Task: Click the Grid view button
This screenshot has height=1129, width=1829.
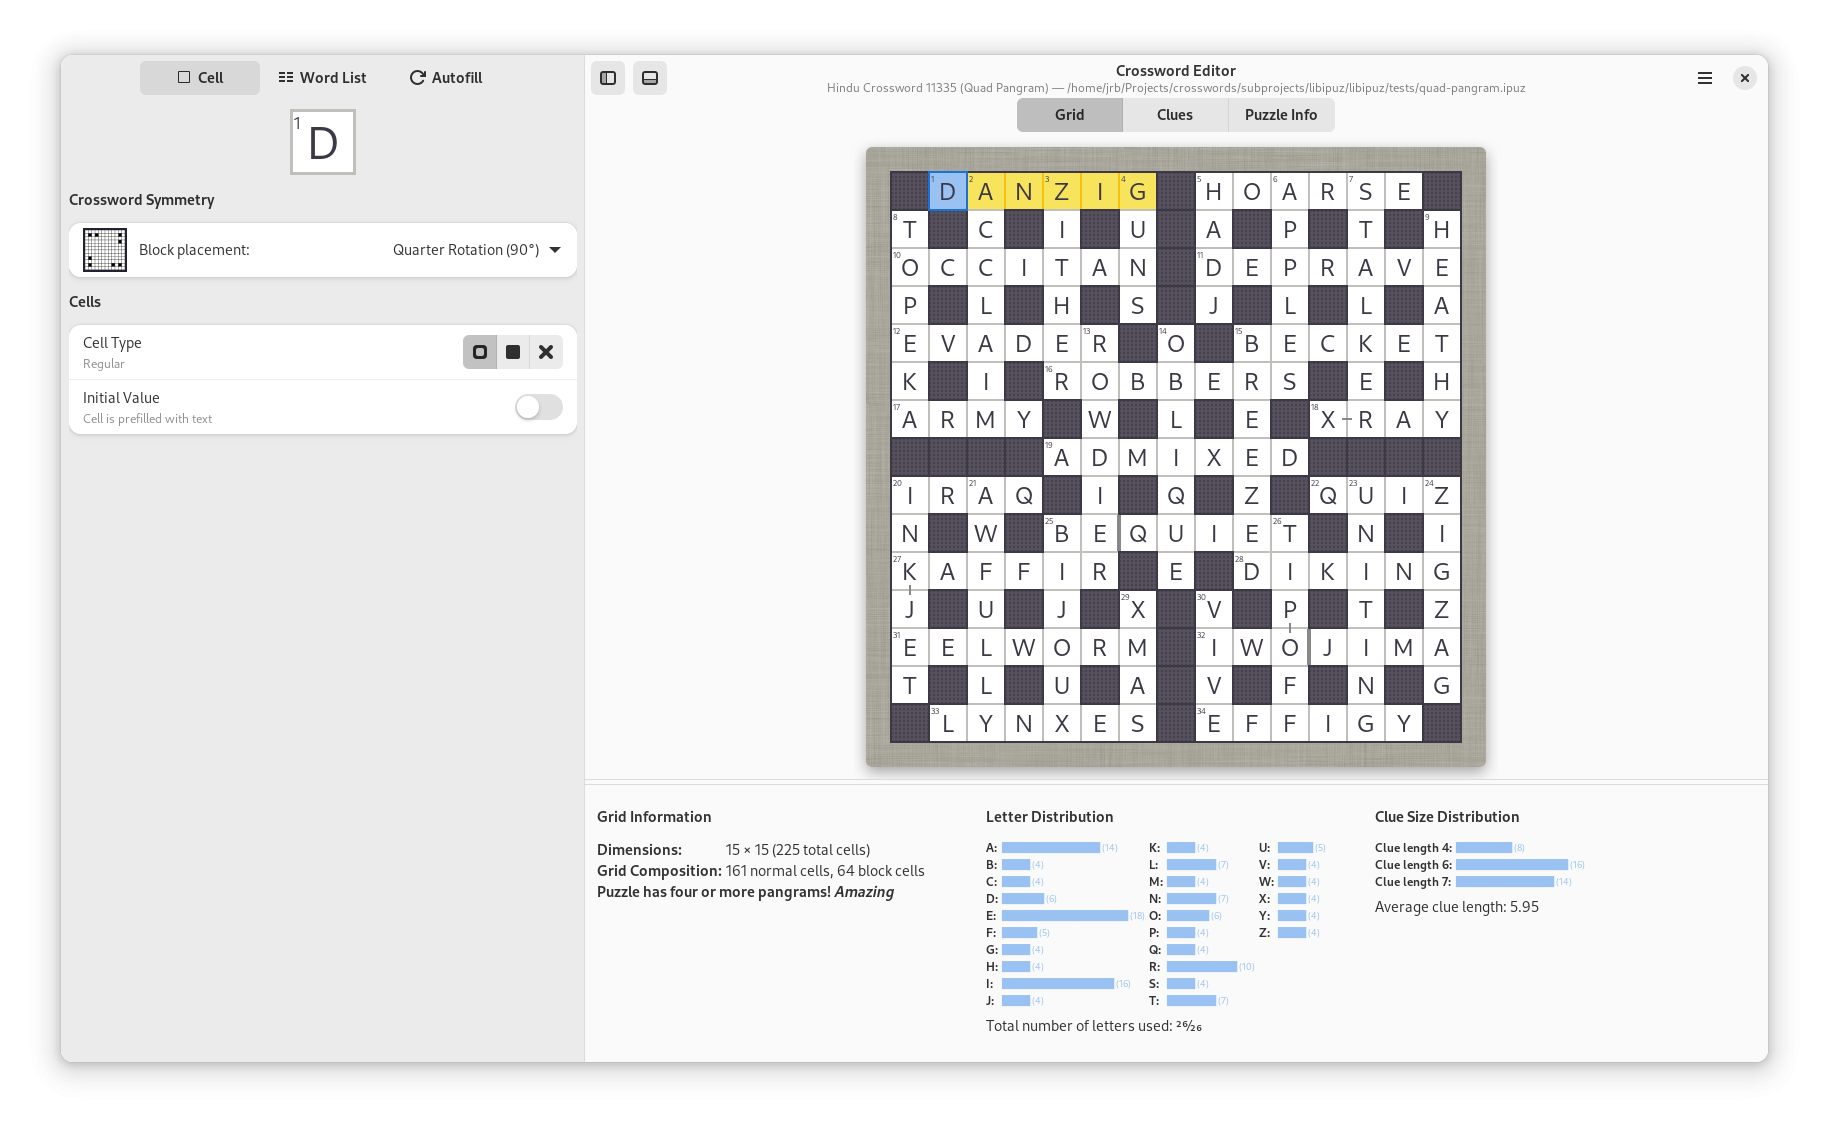Action: (x=1069, y=114)
